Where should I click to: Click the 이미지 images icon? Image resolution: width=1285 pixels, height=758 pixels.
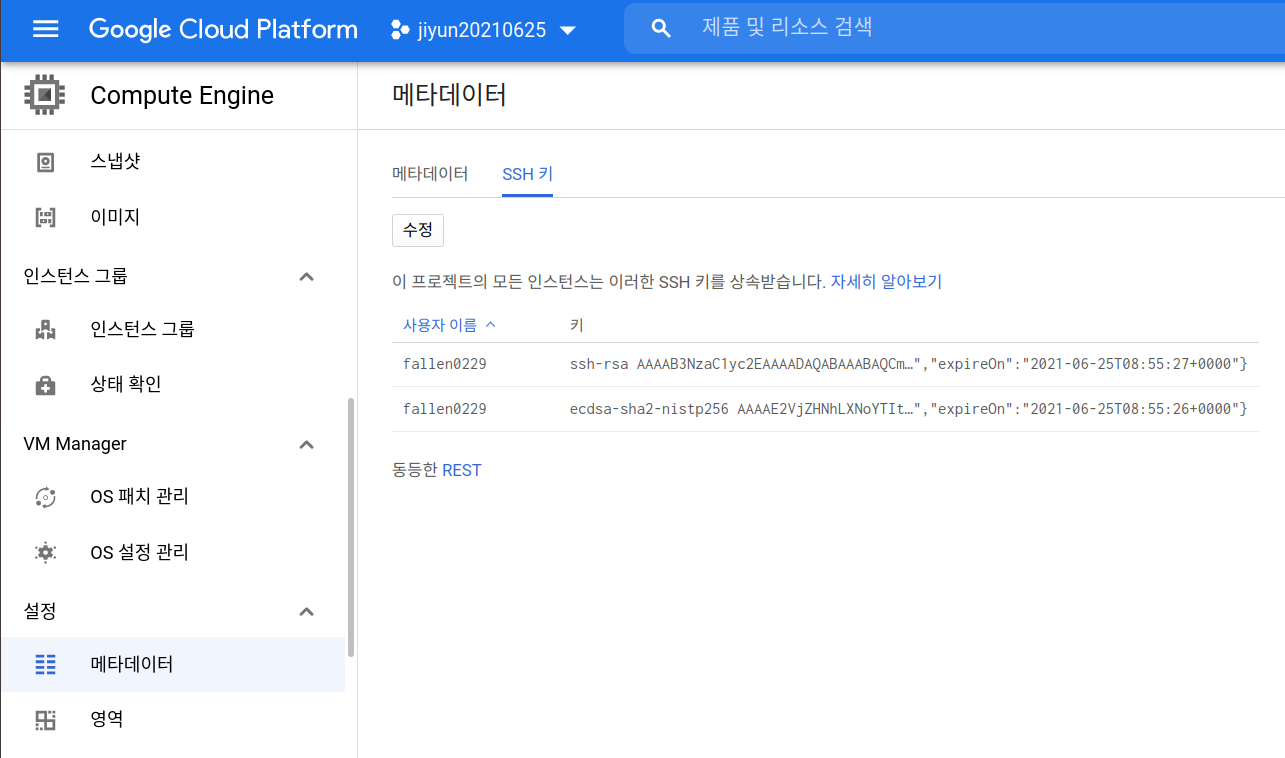coord(45,217)
